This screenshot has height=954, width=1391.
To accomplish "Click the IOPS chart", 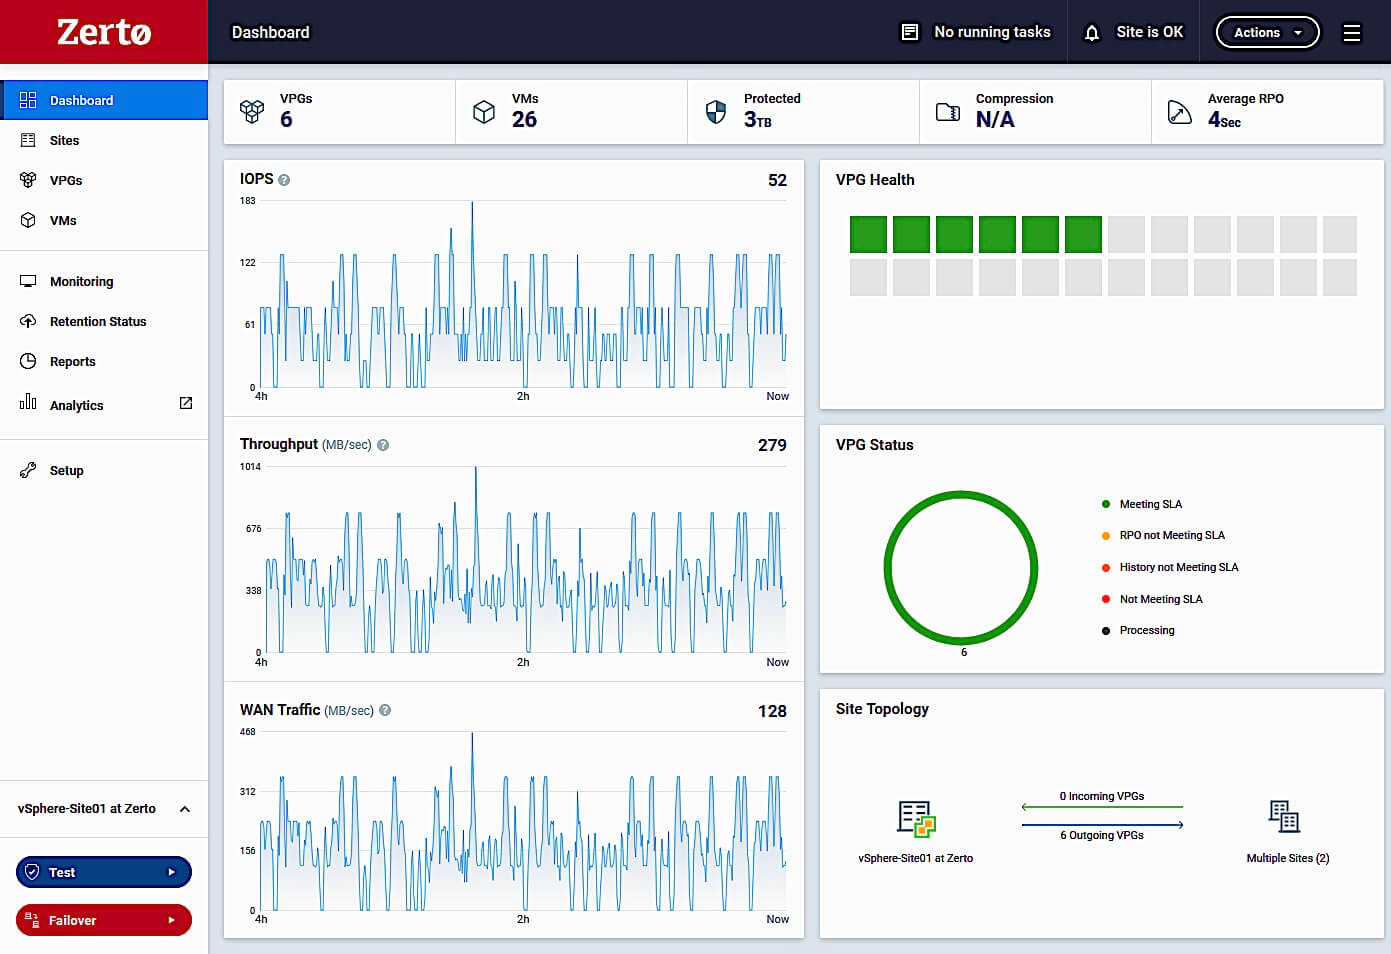I will pos(523,294).
